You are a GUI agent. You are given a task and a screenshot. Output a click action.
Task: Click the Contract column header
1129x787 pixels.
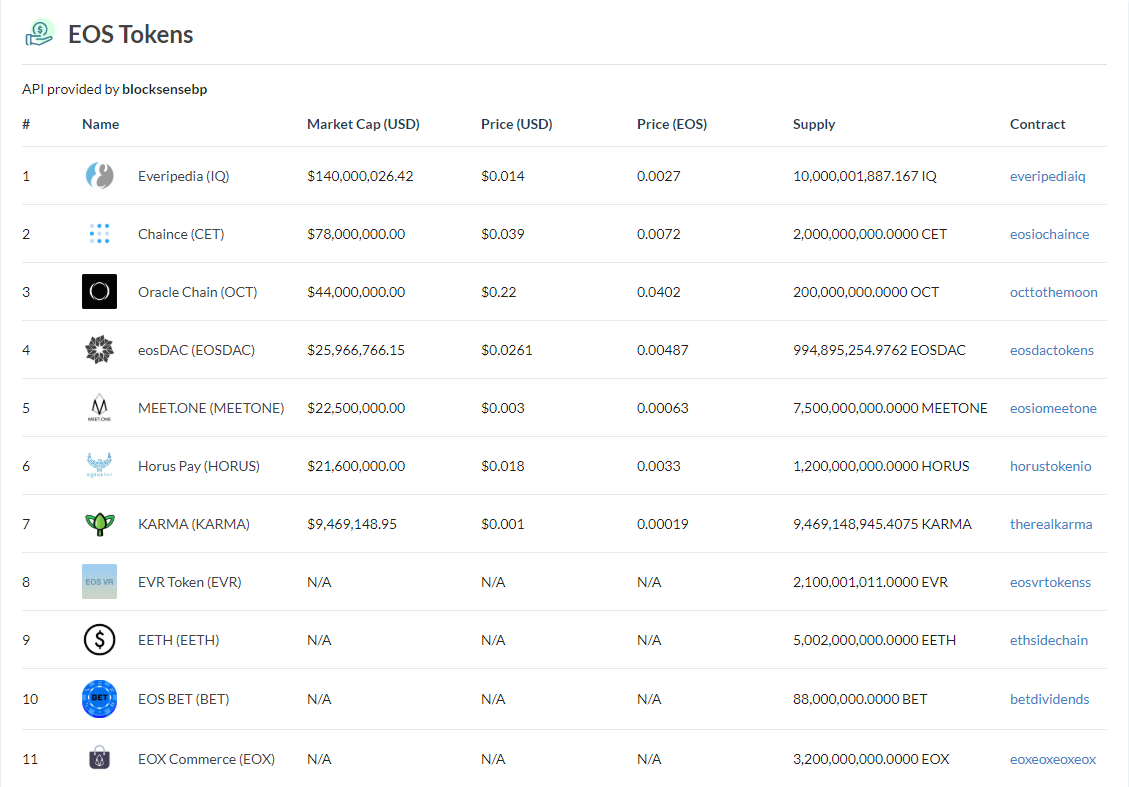coord(1037,124)
